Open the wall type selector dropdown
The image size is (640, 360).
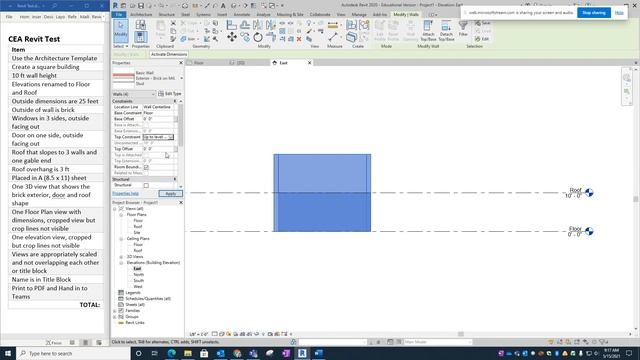click(x=181, y=78)
